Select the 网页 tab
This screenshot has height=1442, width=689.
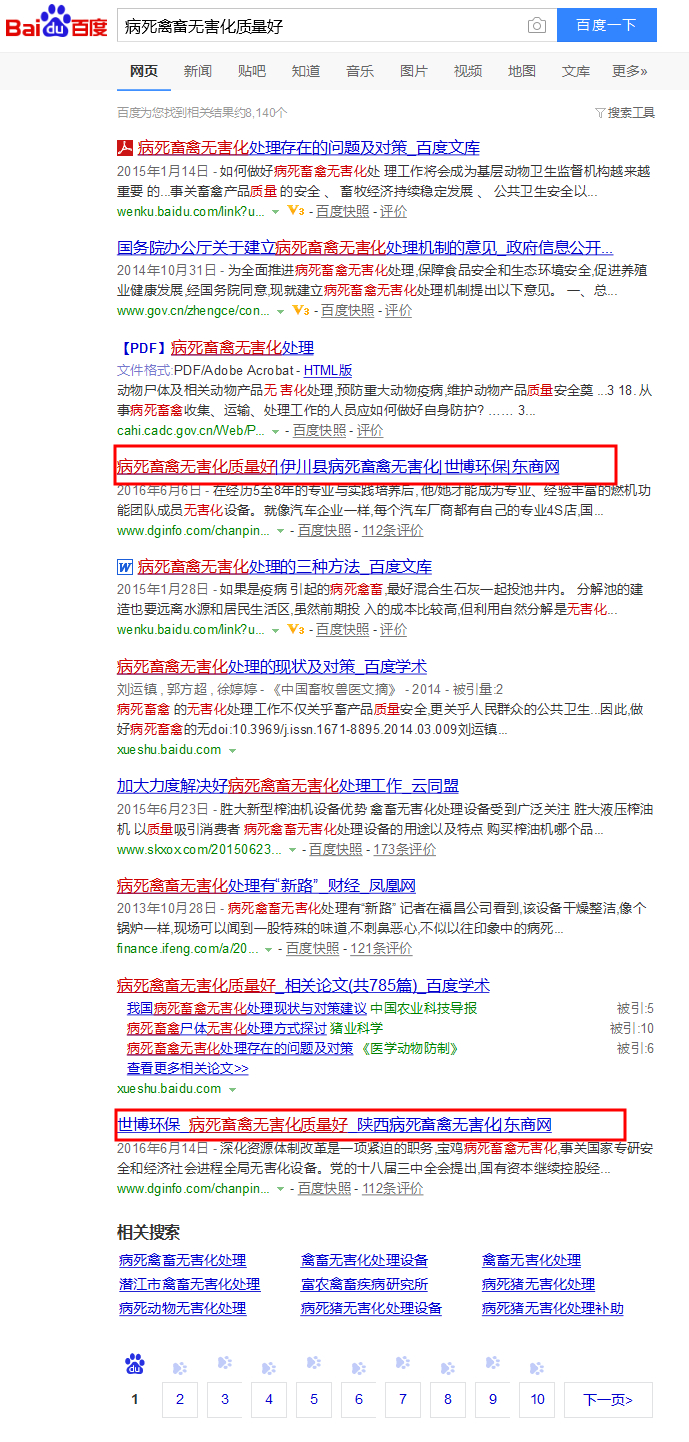(x=144, y=71)
